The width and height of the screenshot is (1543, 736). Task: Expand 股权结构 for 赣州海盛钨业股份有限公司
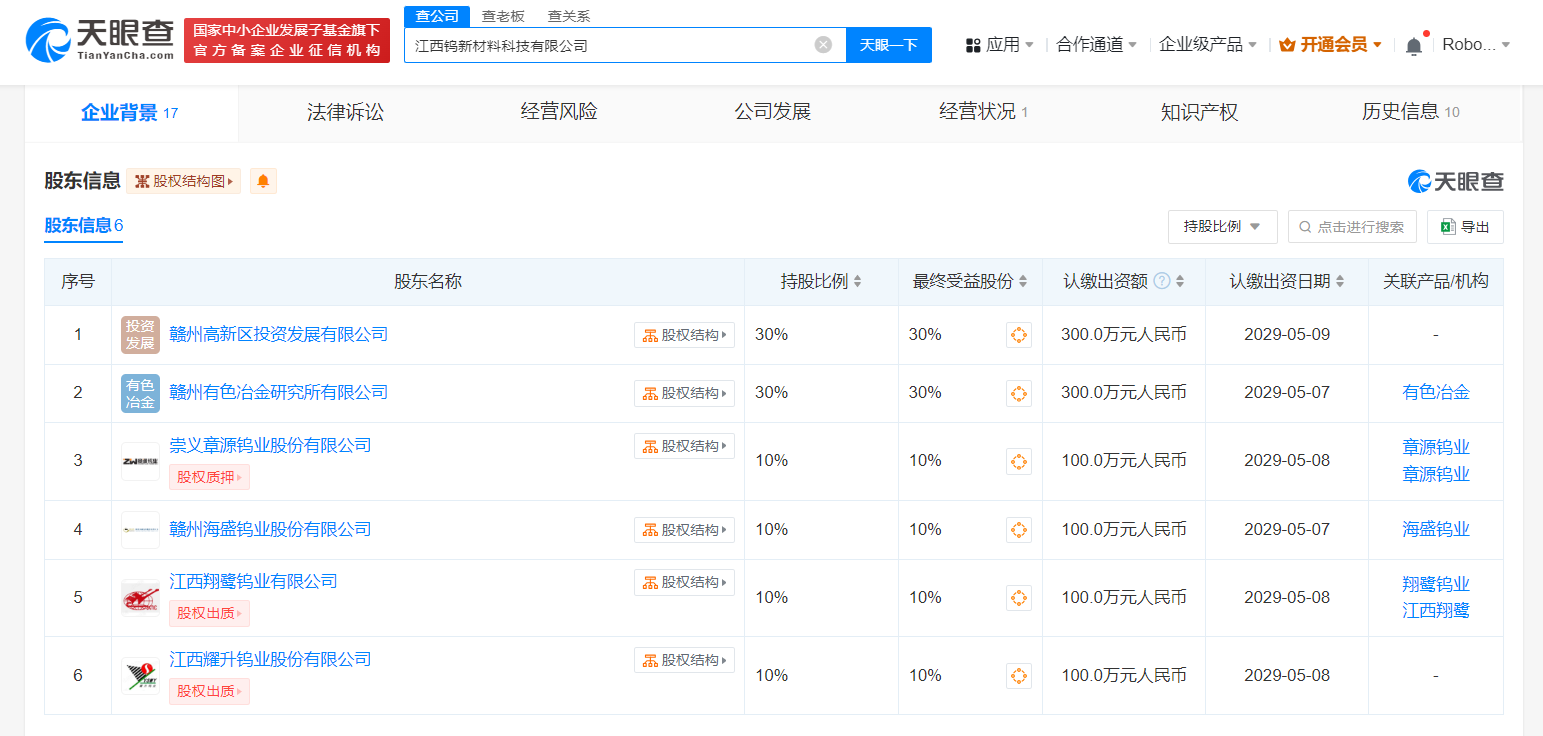click(684, 530)
